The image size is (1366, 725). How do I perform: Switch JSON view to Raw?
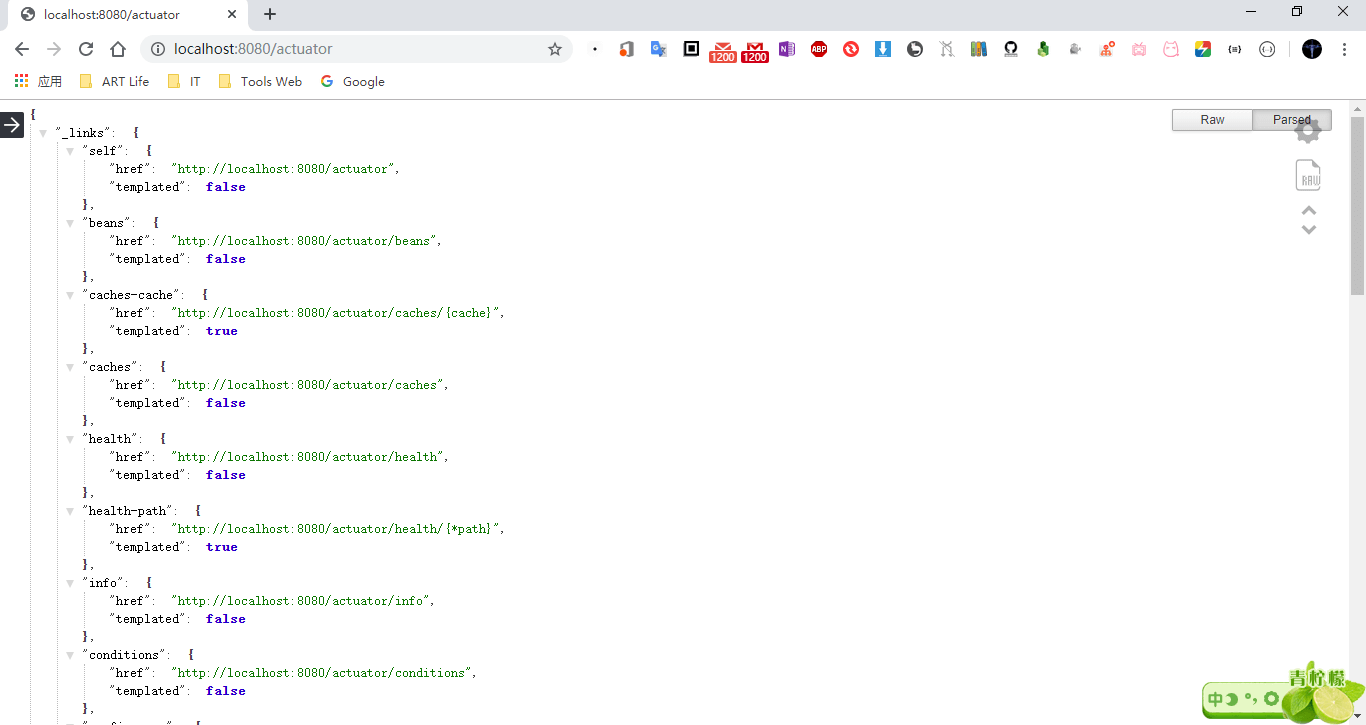point(1212,120)
